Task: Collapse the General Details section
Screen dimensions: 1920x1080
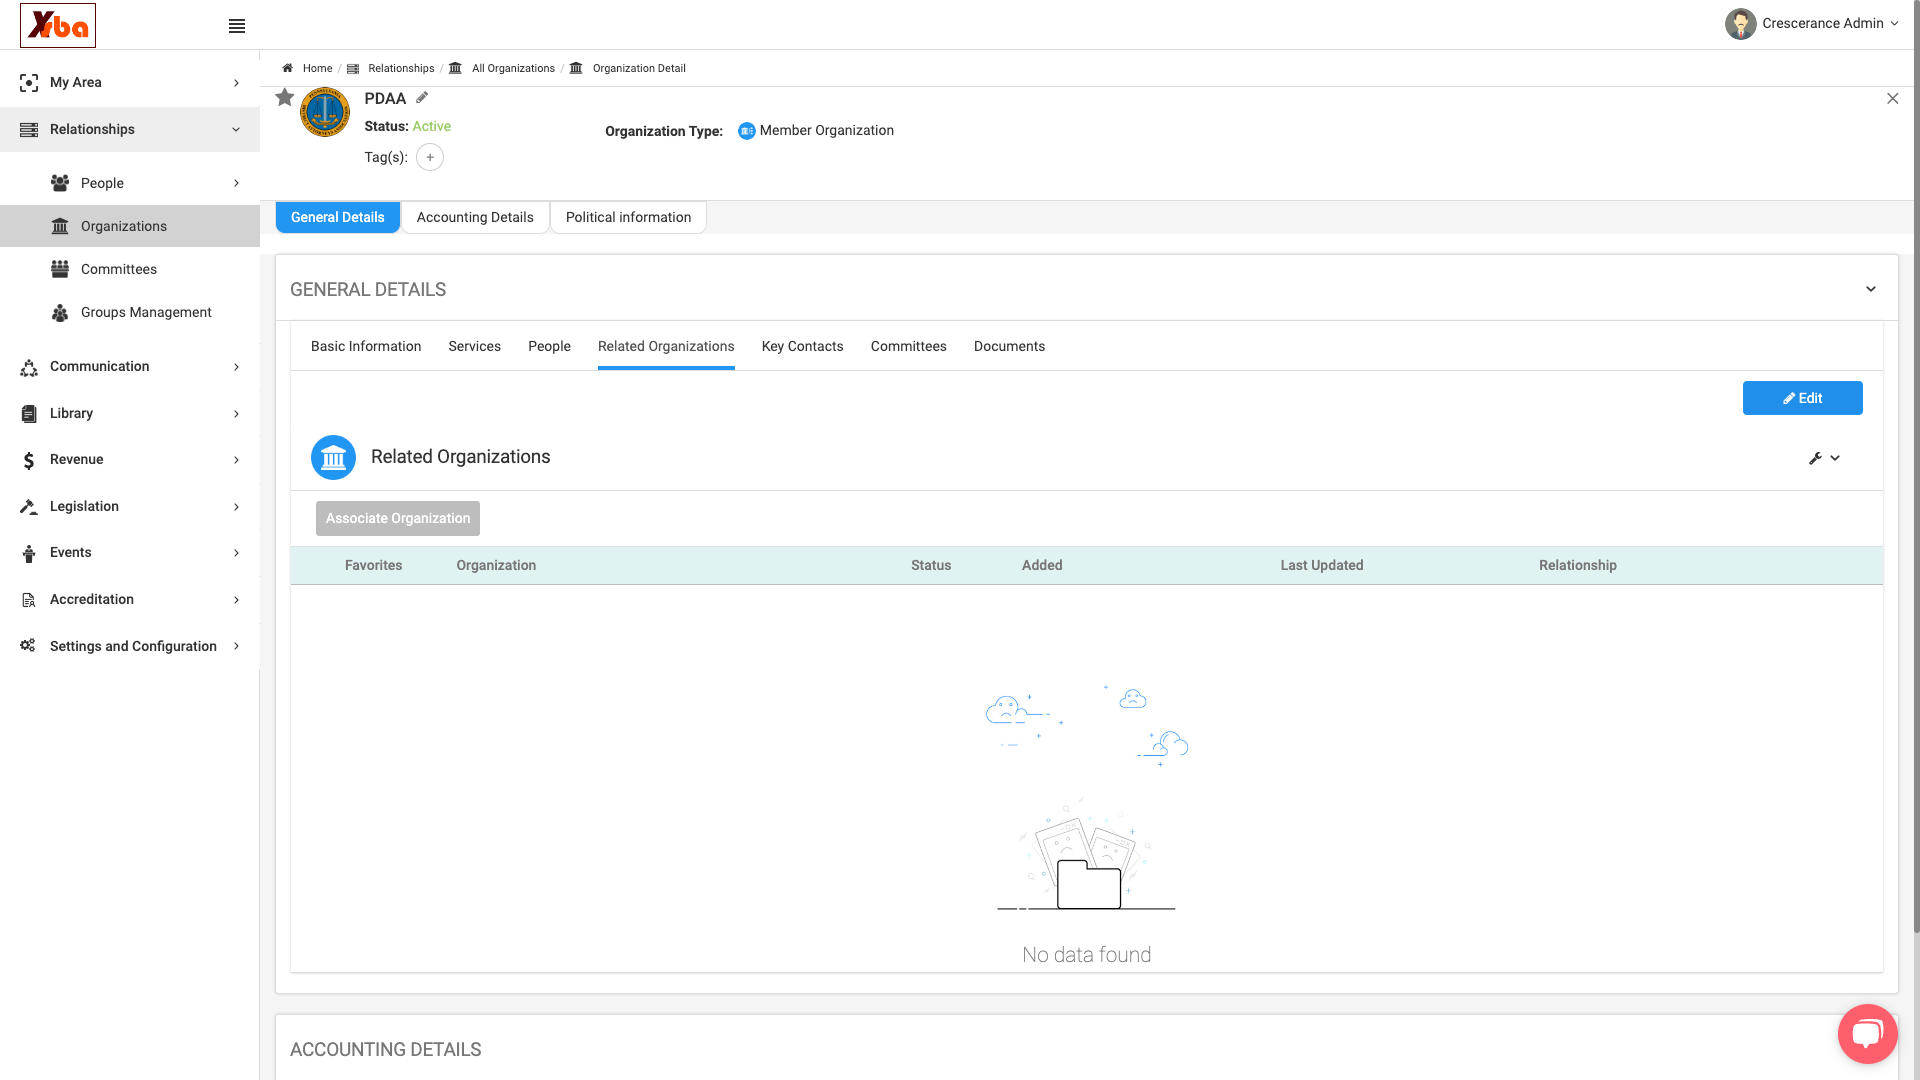Action: 1870,289
